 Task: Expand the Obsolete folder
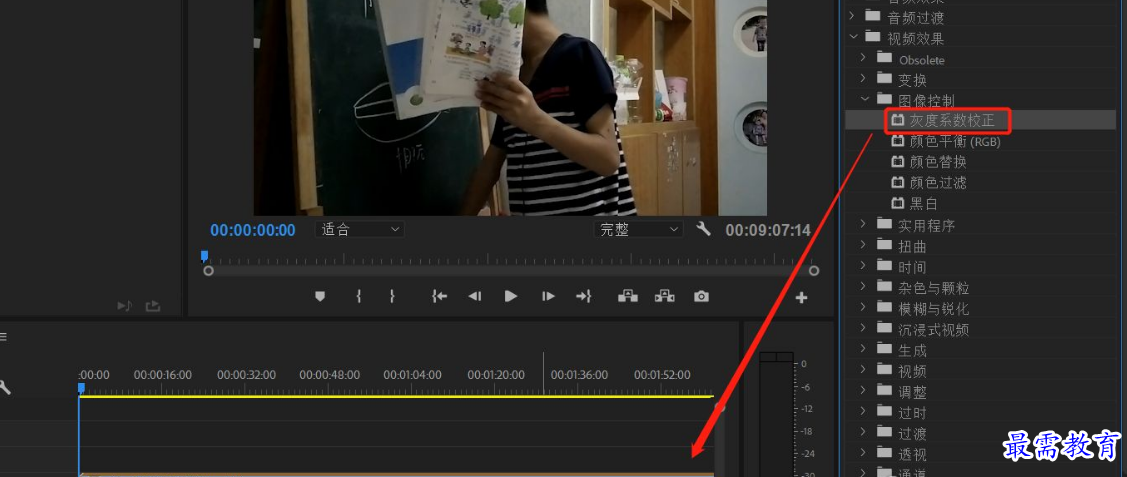click(864, 57)
